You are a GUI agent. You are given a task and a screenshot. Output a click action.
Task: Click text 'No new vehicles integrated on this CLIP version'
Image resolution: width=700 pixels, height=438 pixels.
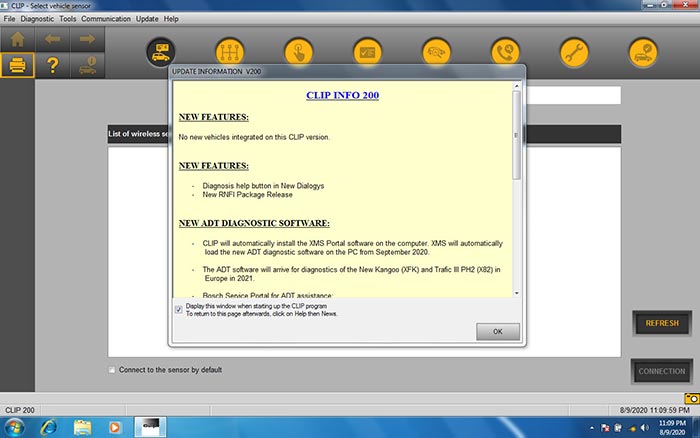(254, 137)
